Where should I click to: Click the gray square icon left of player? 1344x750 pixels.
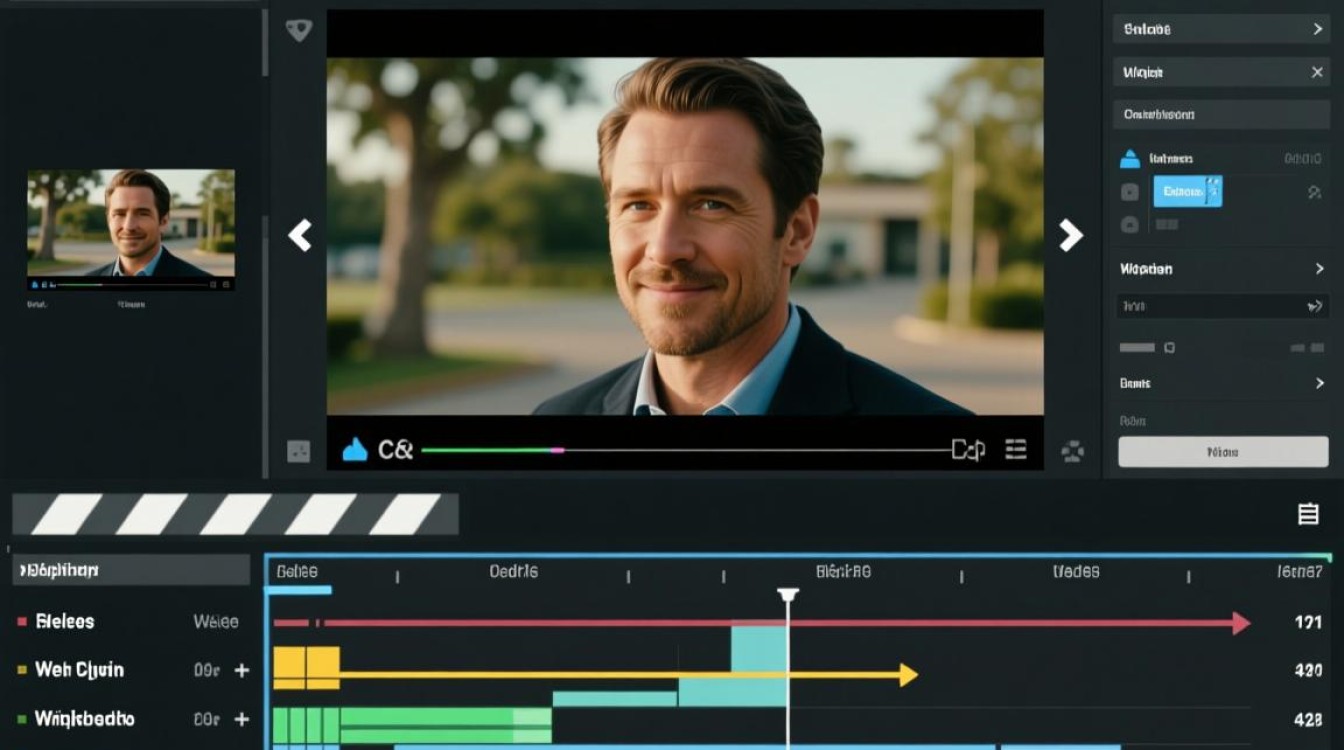(298, 451)
